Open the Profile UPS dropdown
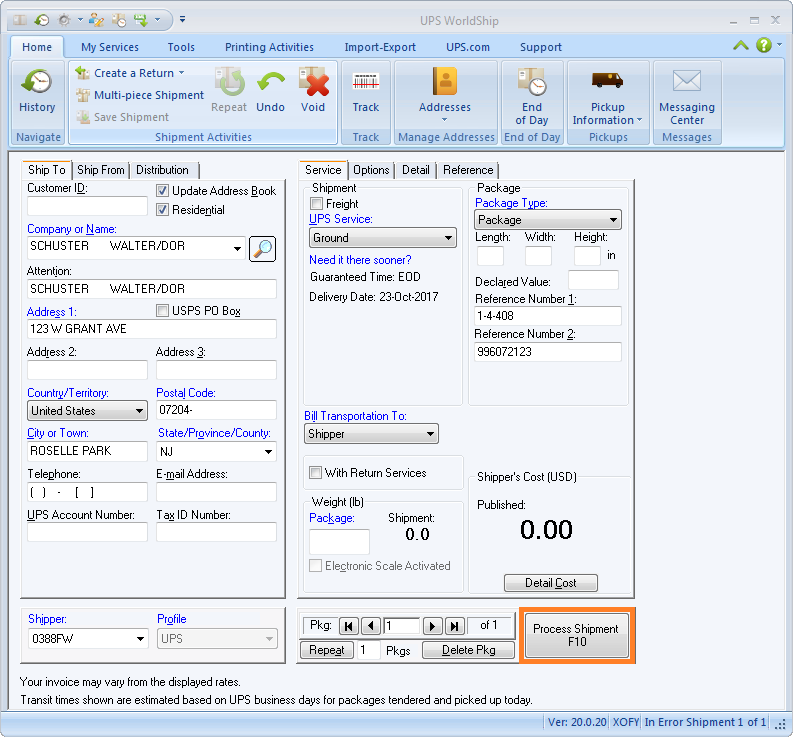 tap(217, 639)
